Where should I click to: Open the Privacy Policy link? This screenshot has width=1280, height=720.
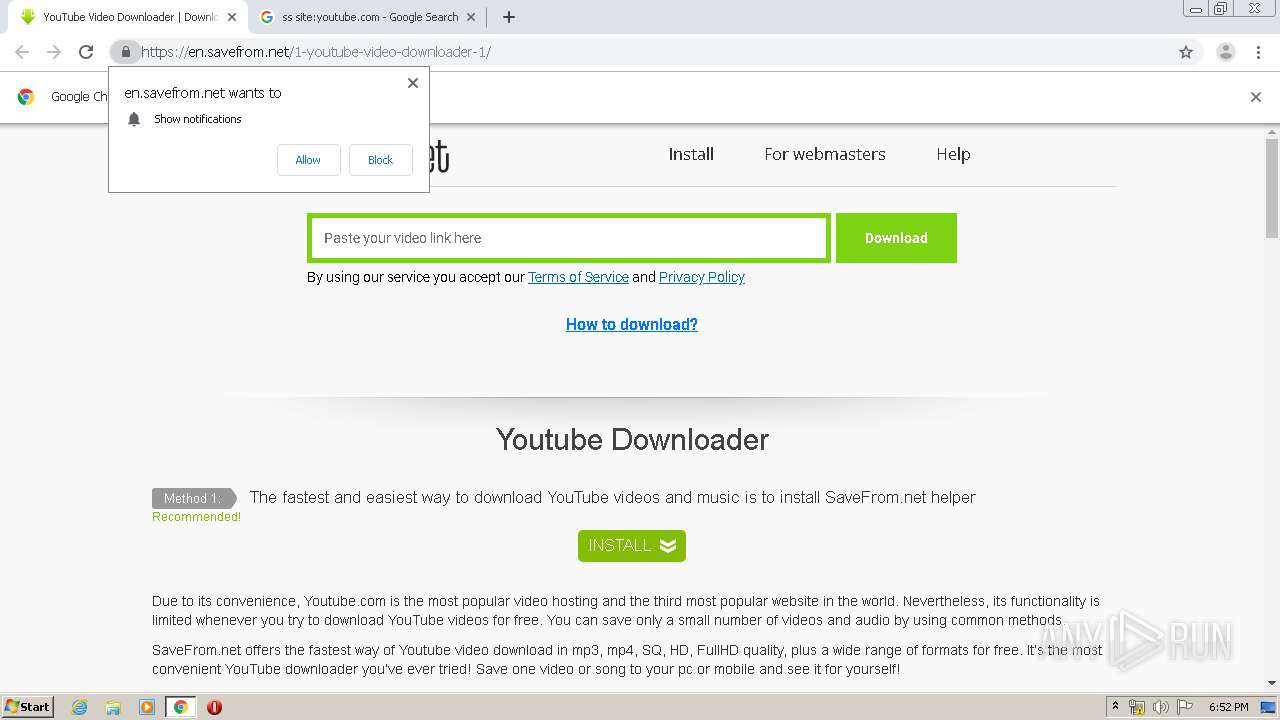pos(702,277)
